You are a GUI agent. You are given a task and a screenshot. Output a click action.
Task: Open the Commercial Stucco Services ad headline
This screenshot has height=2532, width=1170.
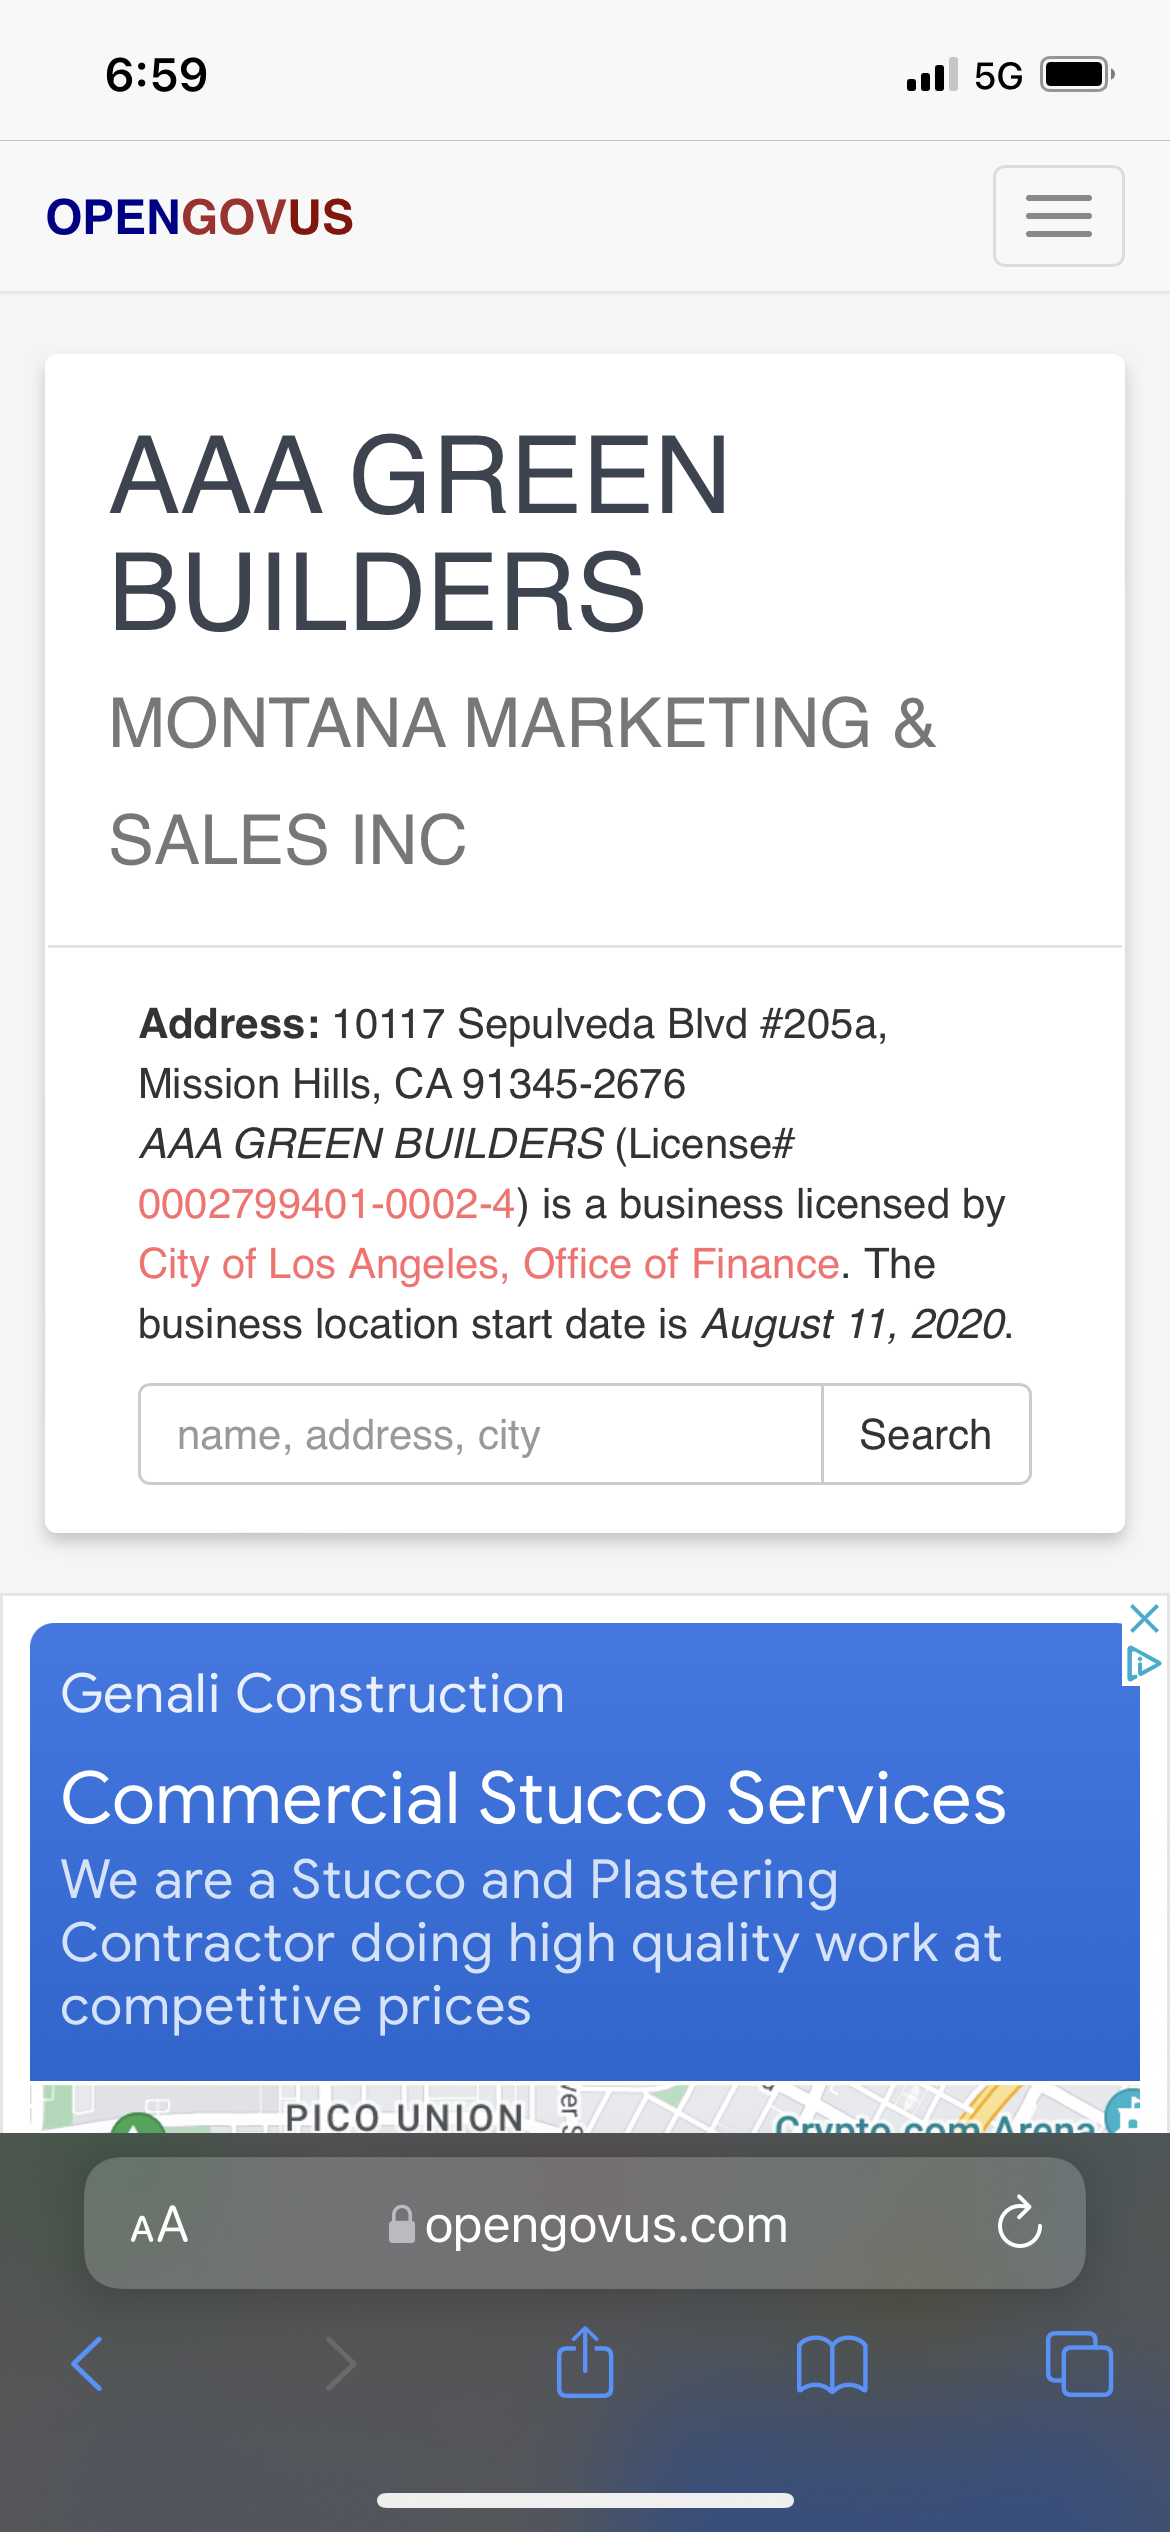click(534, 1798)
